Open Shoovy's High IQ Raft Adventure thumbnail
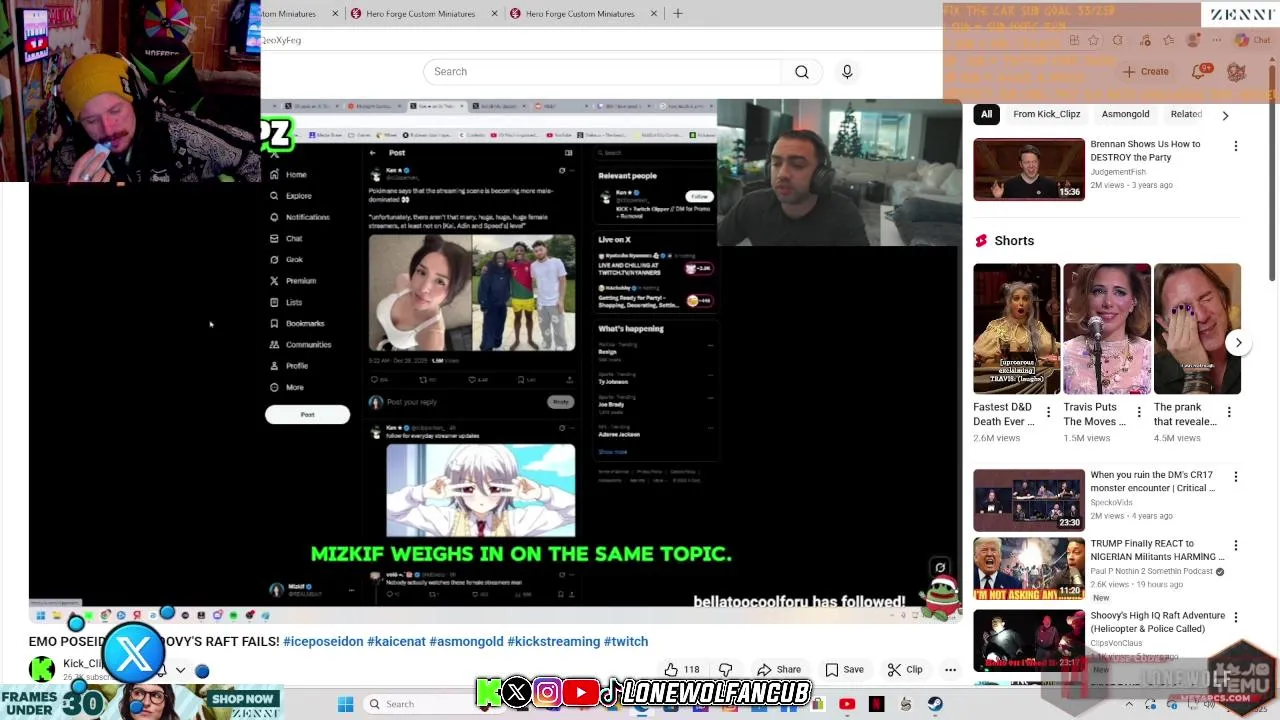The image size is (1280, 720). (1029, 641)
